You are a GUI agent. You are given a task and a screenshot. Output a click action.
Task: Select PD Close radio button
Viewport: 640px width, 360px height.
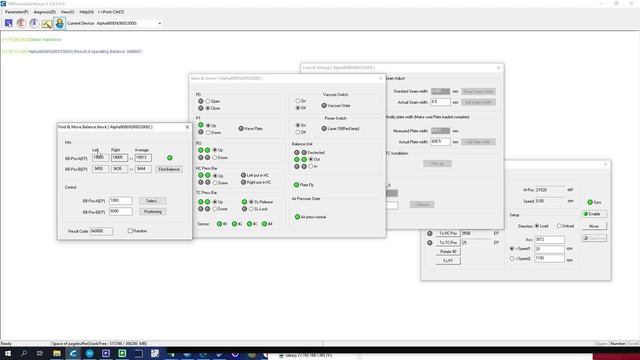(x=208, y=108)
